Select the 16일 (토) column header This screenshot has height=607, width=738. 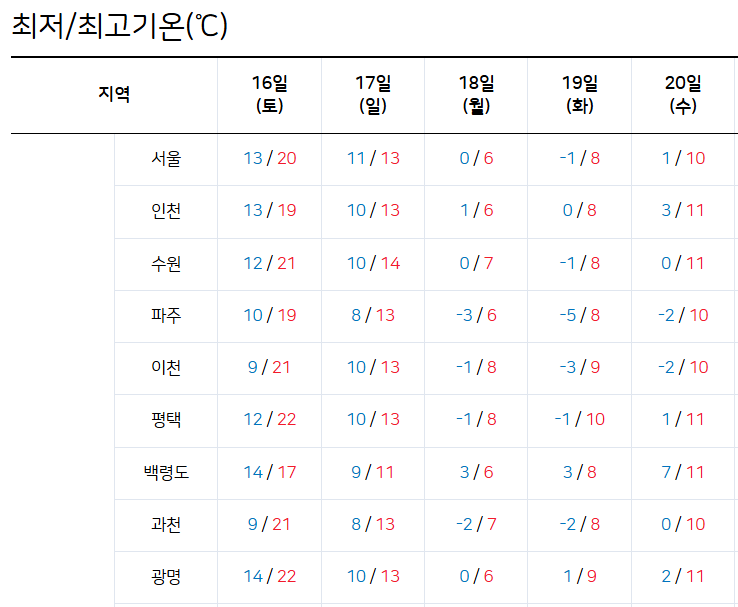(x=270, y=94)
